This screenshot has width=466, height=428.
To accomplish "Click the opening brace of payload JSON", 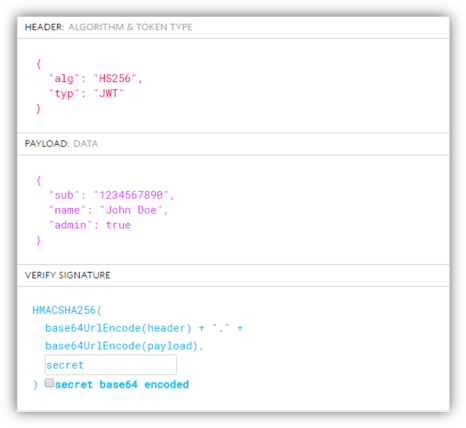I will [39, 180].
